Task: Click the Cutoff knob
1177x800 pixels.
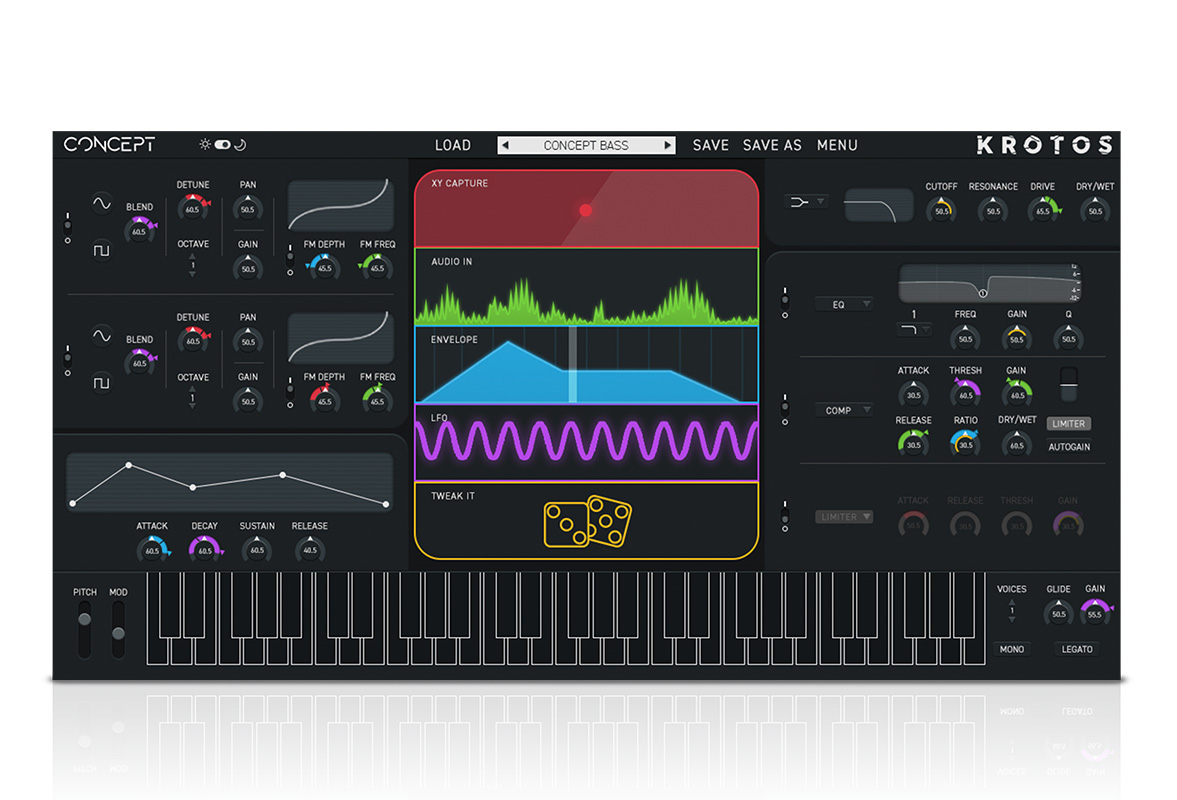Action: (941, 211)
